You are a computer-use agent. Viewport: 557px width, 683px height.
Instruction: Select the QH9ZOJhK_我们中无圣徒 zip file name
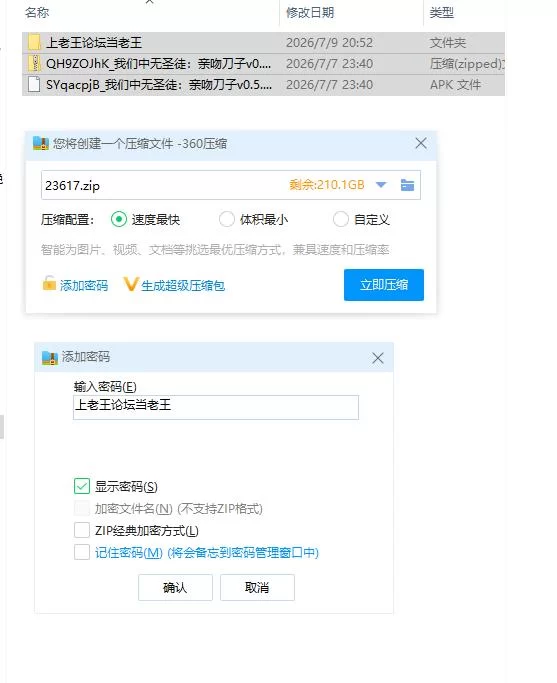pos(159,64)
